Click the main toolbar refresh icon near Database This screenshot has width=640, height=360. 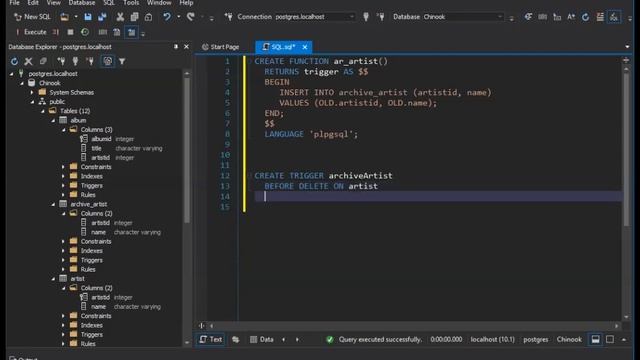click(585, 17)
